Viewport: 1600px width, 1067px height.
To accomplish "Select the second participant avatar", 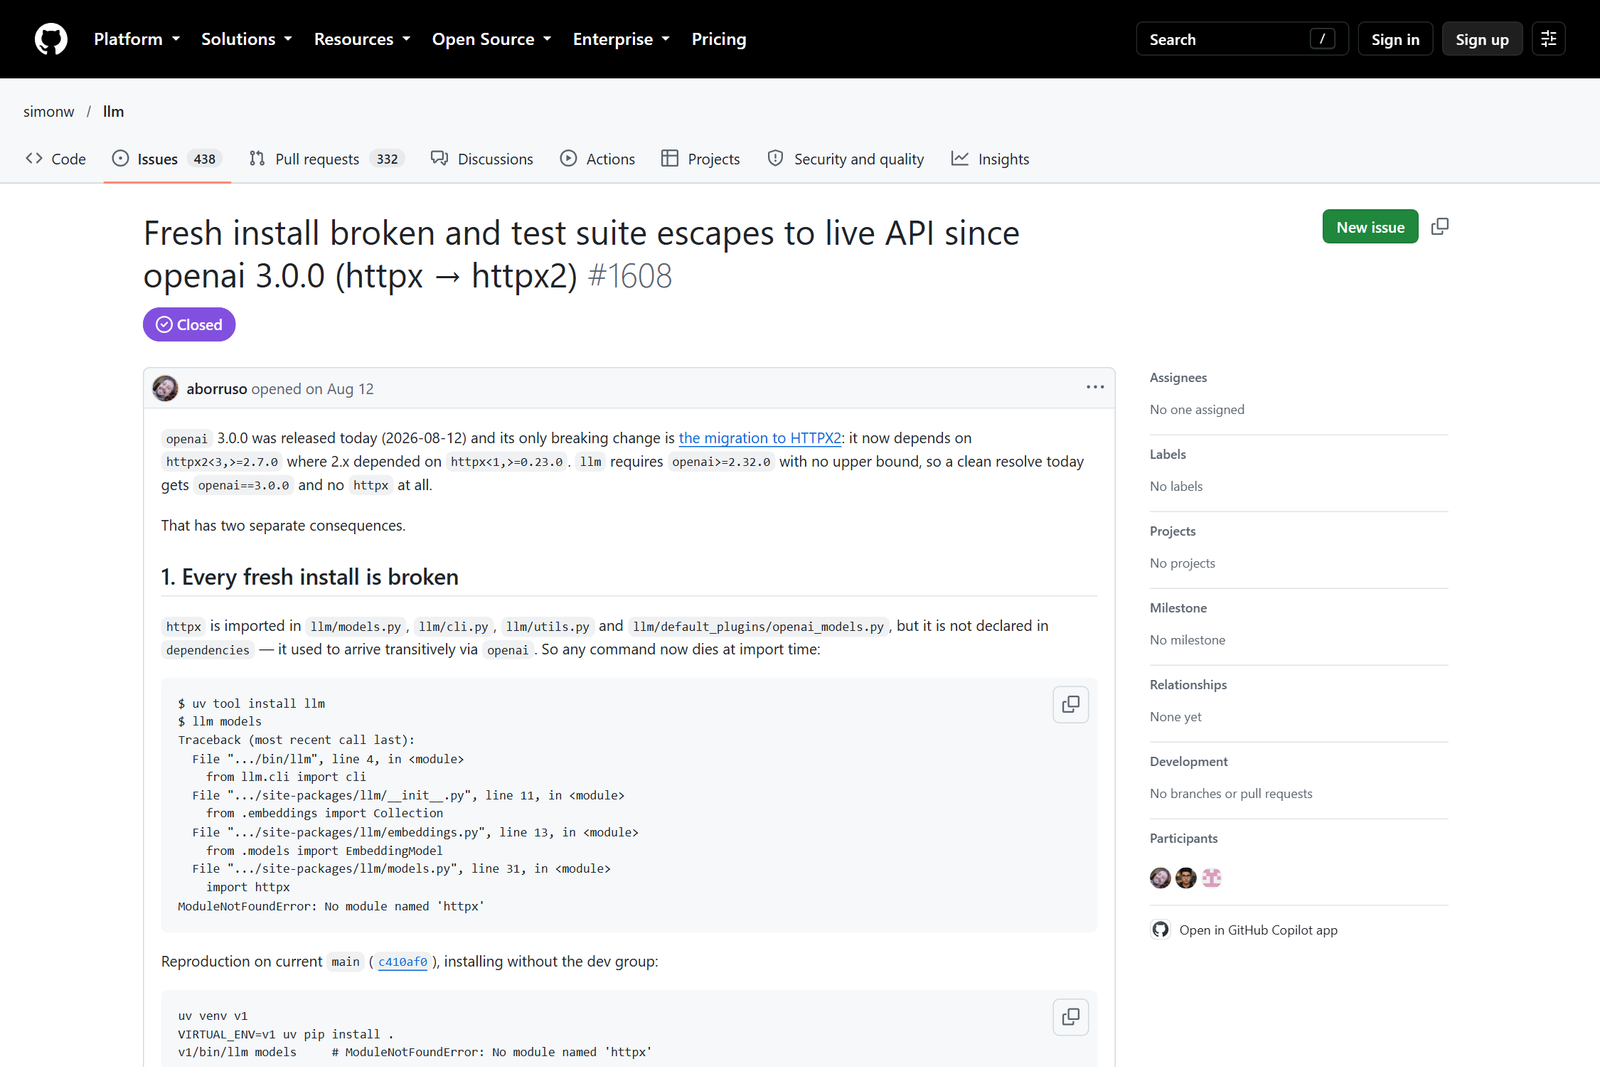I will [x=1186, y=878].
